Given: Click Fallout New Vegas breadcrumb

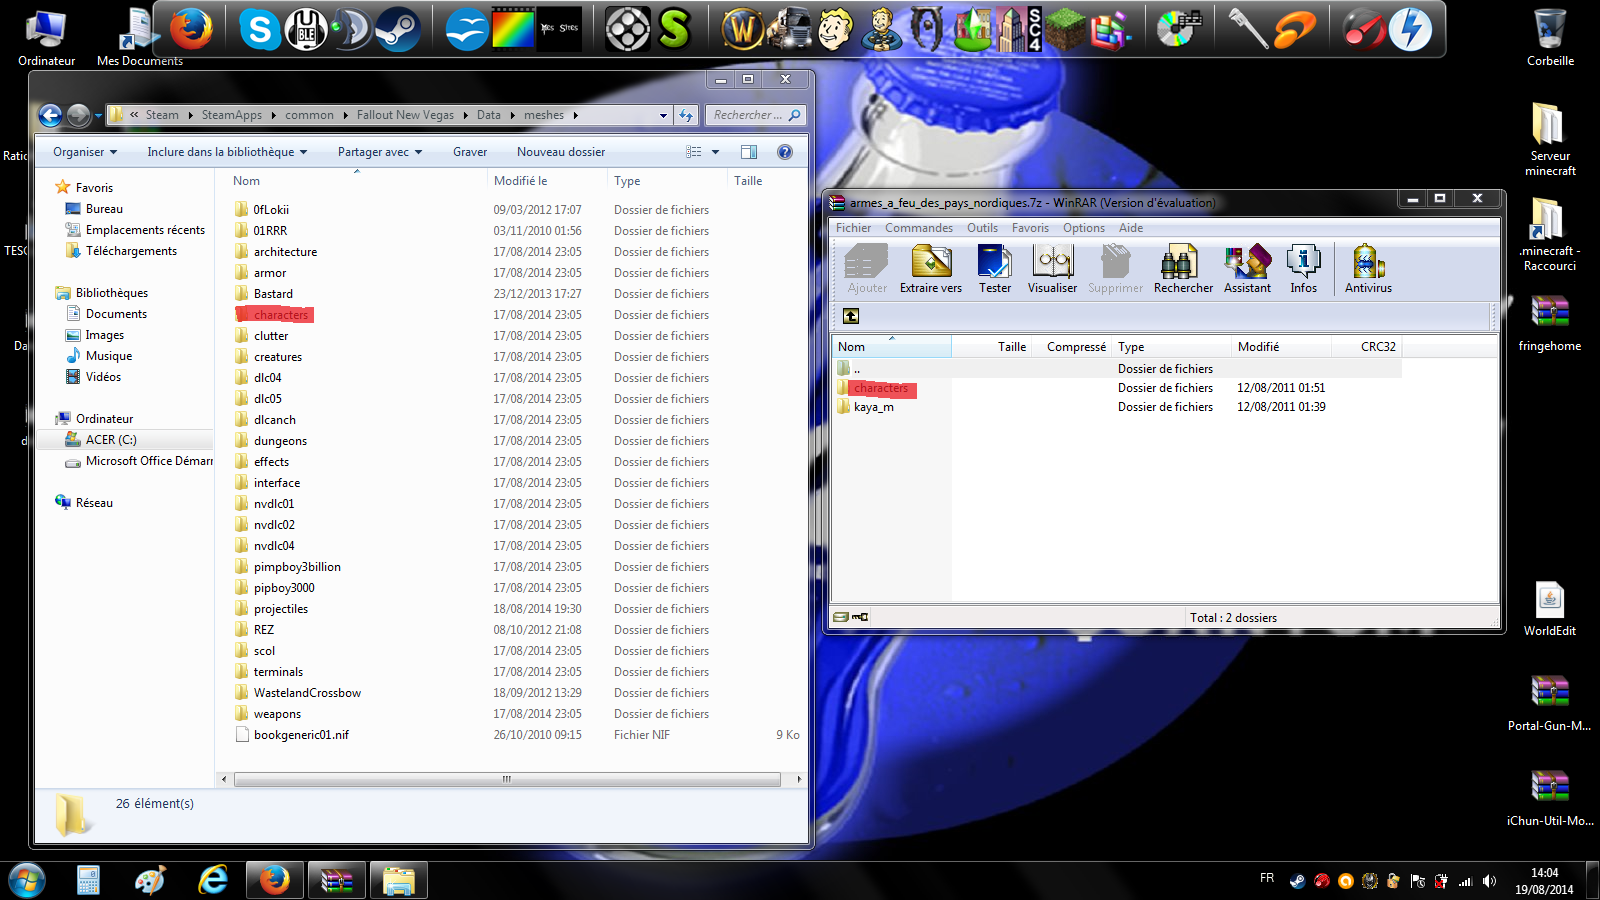Looking at the screenshot, I should point(405,115).
